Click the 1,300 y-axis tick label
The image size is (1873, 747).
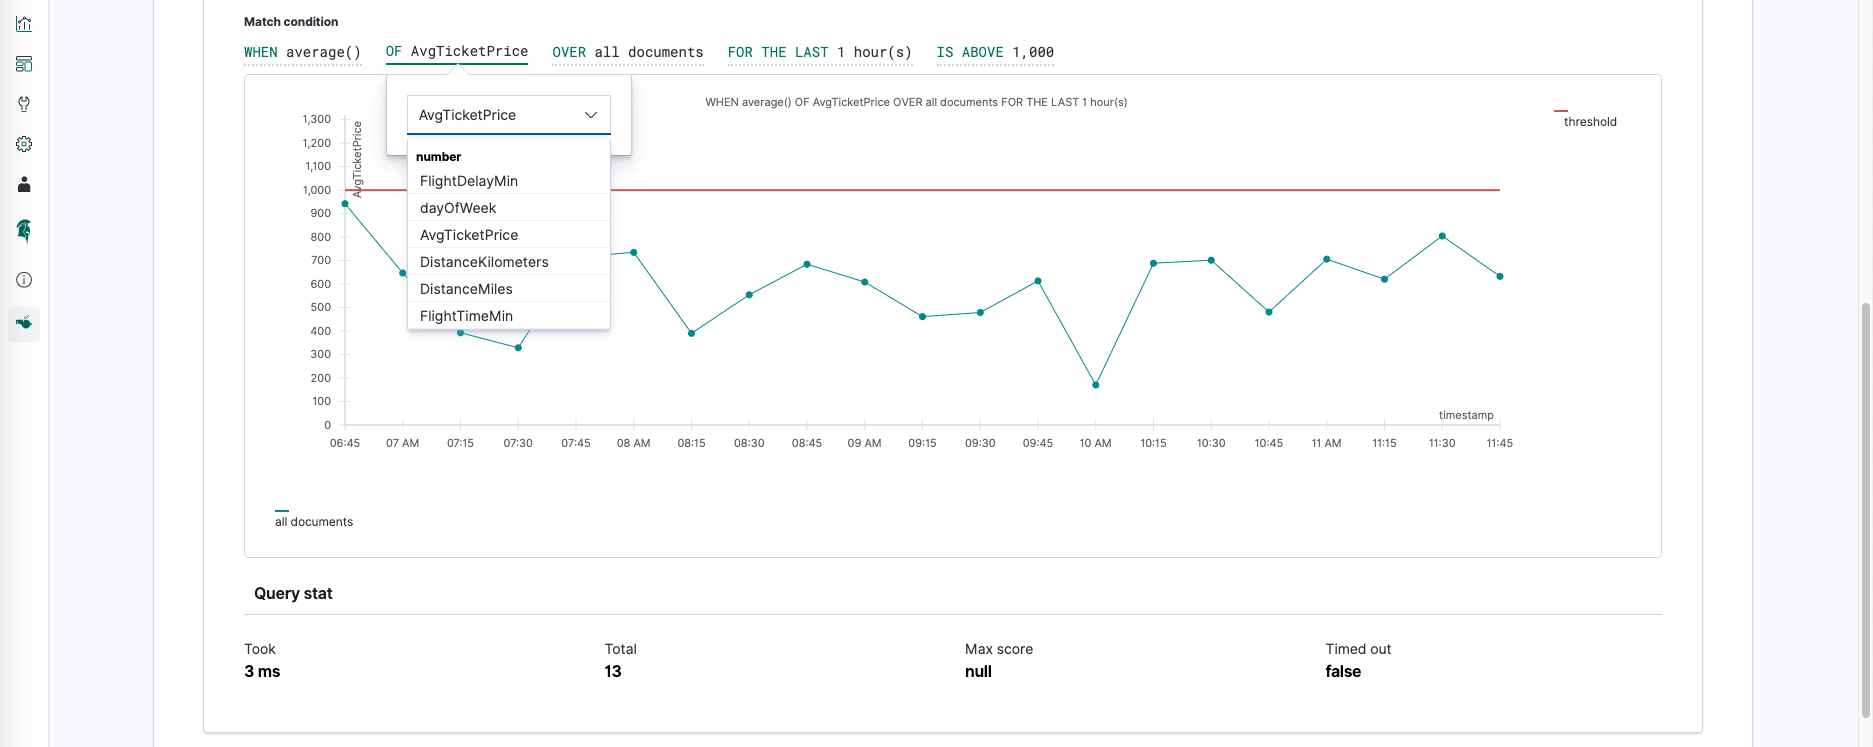coord(317,119)
